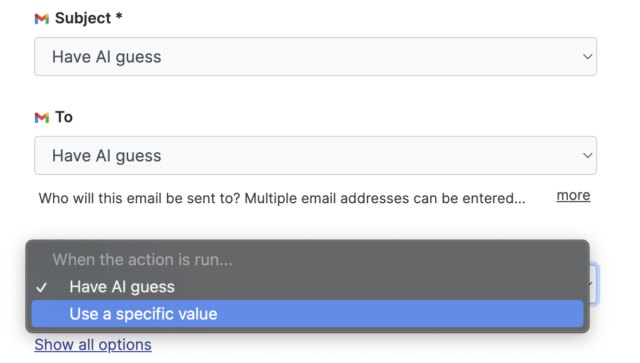Click the Gmail icon beside Subject label
Image resolution: width=640 pixels, height=363 pixels.
point(42,18)
